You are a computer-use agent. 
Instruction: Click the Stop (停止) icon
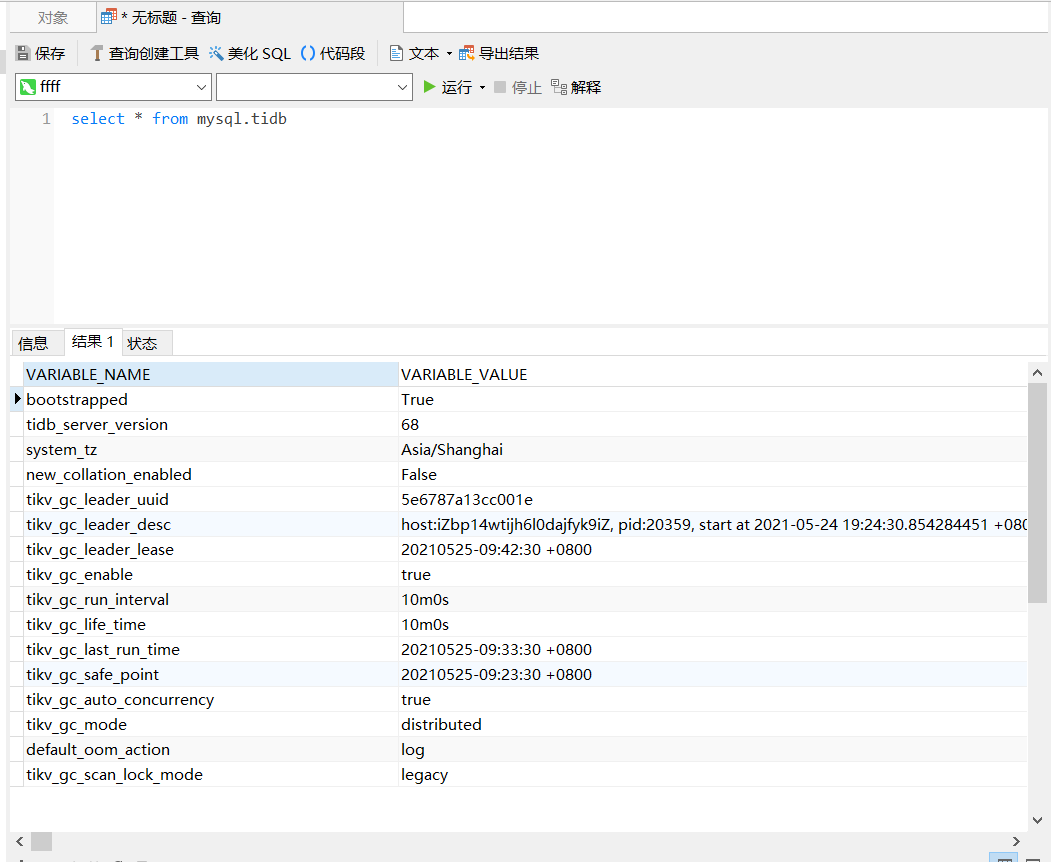pyautogui.click(x=500, y=87)
